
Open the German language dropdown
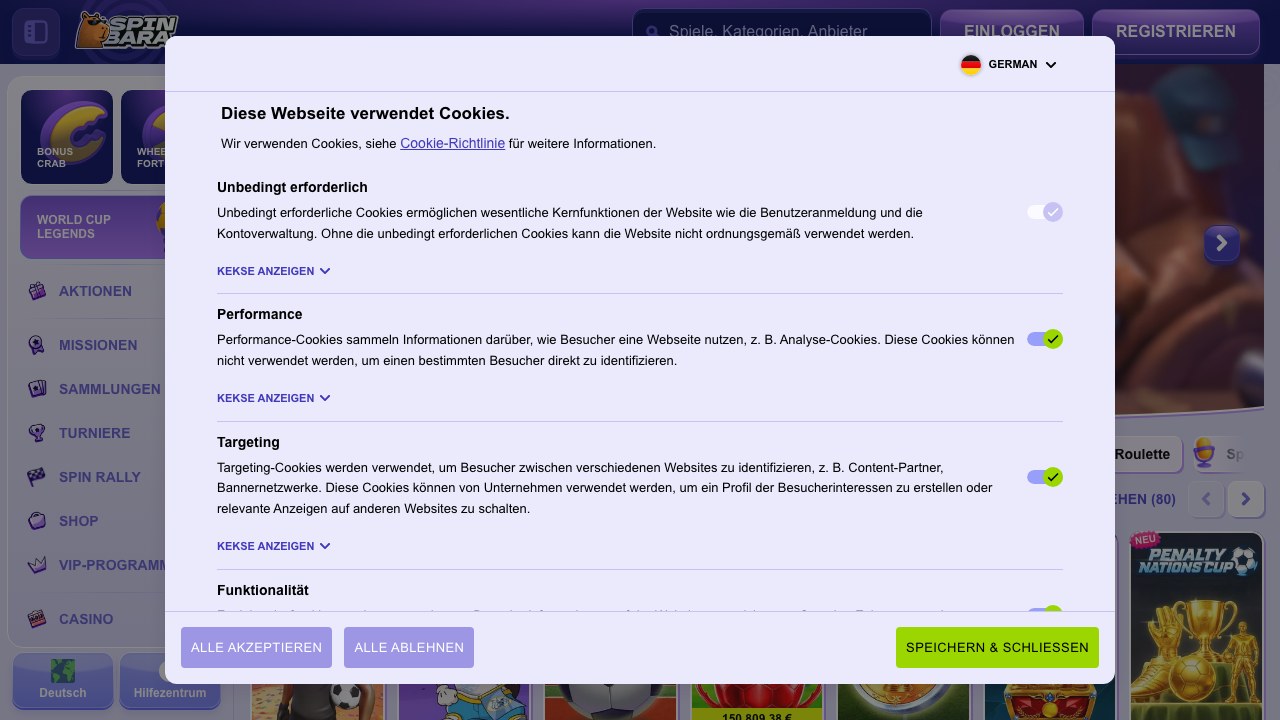(x=1009, y=65)
